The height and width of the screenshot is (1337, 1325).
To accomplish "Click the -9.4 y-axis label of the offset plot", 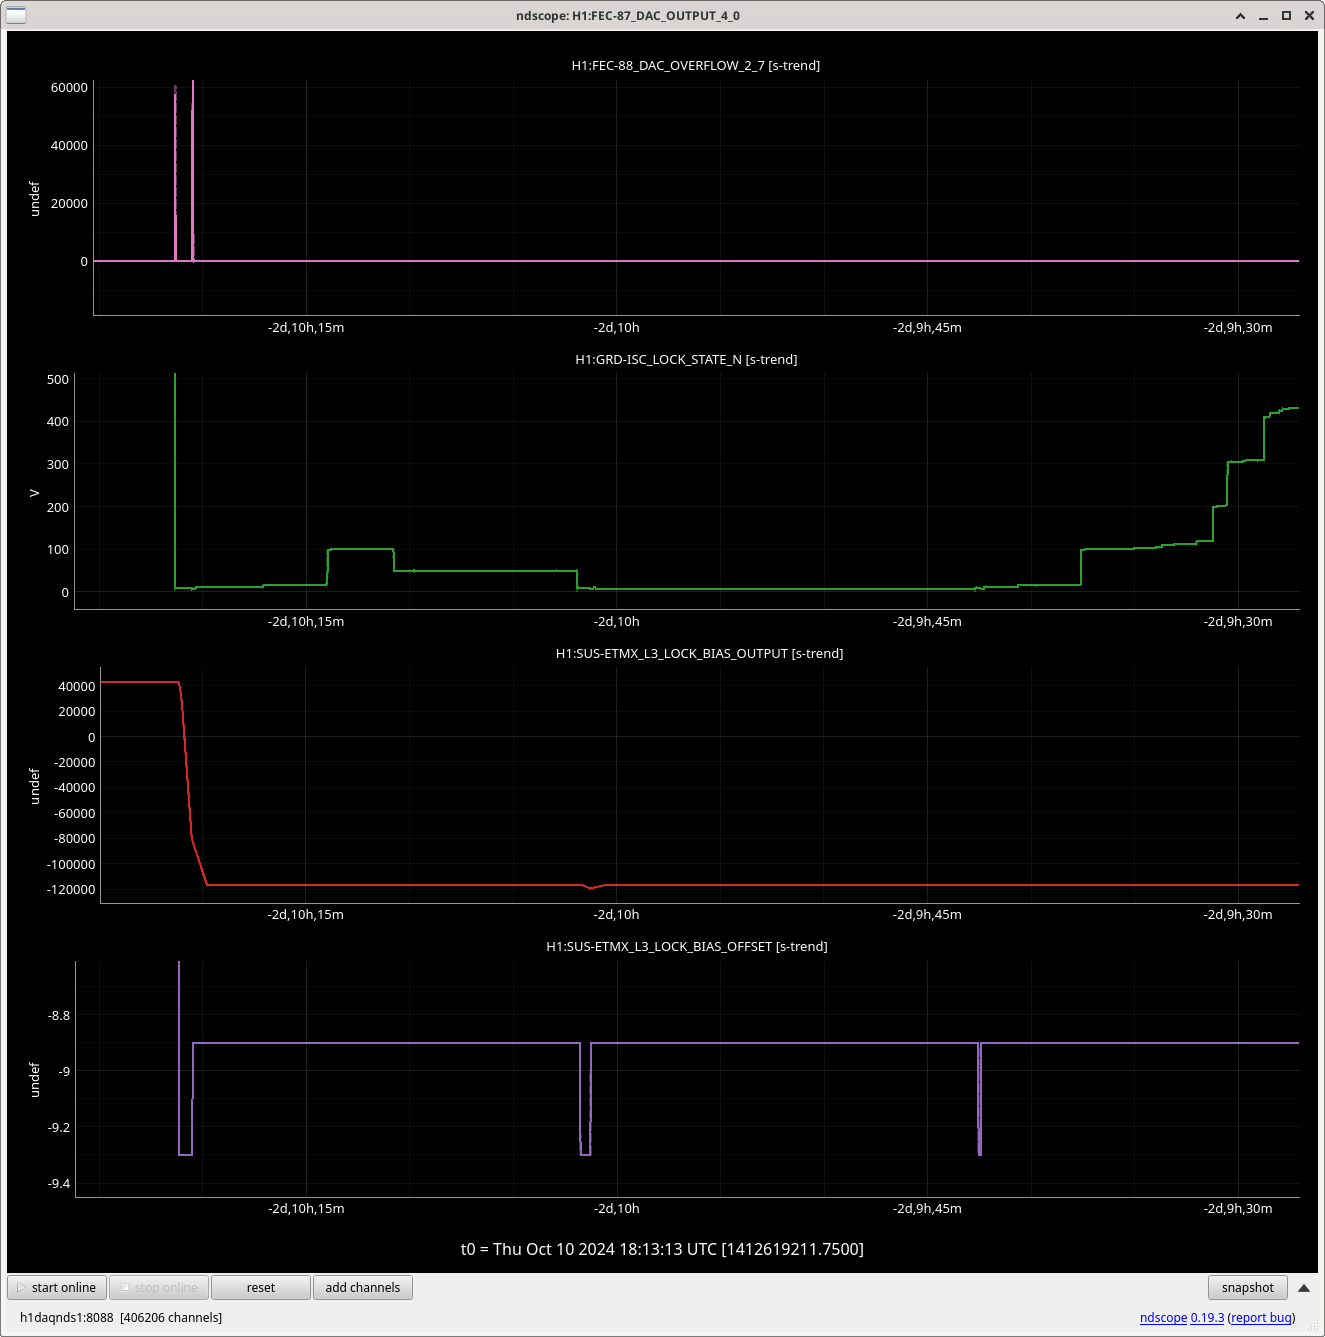I will (x=59, y=1184).
